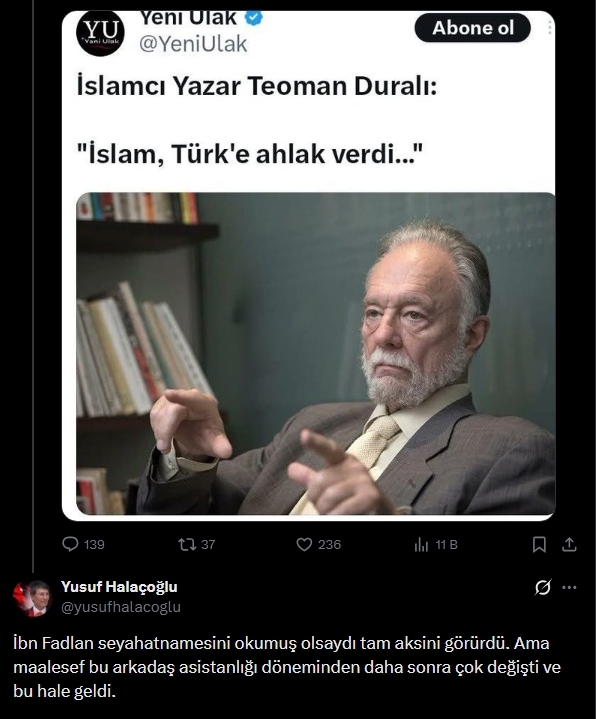
Task: Like the tweet with the heart icon
Action: point(304,544)
